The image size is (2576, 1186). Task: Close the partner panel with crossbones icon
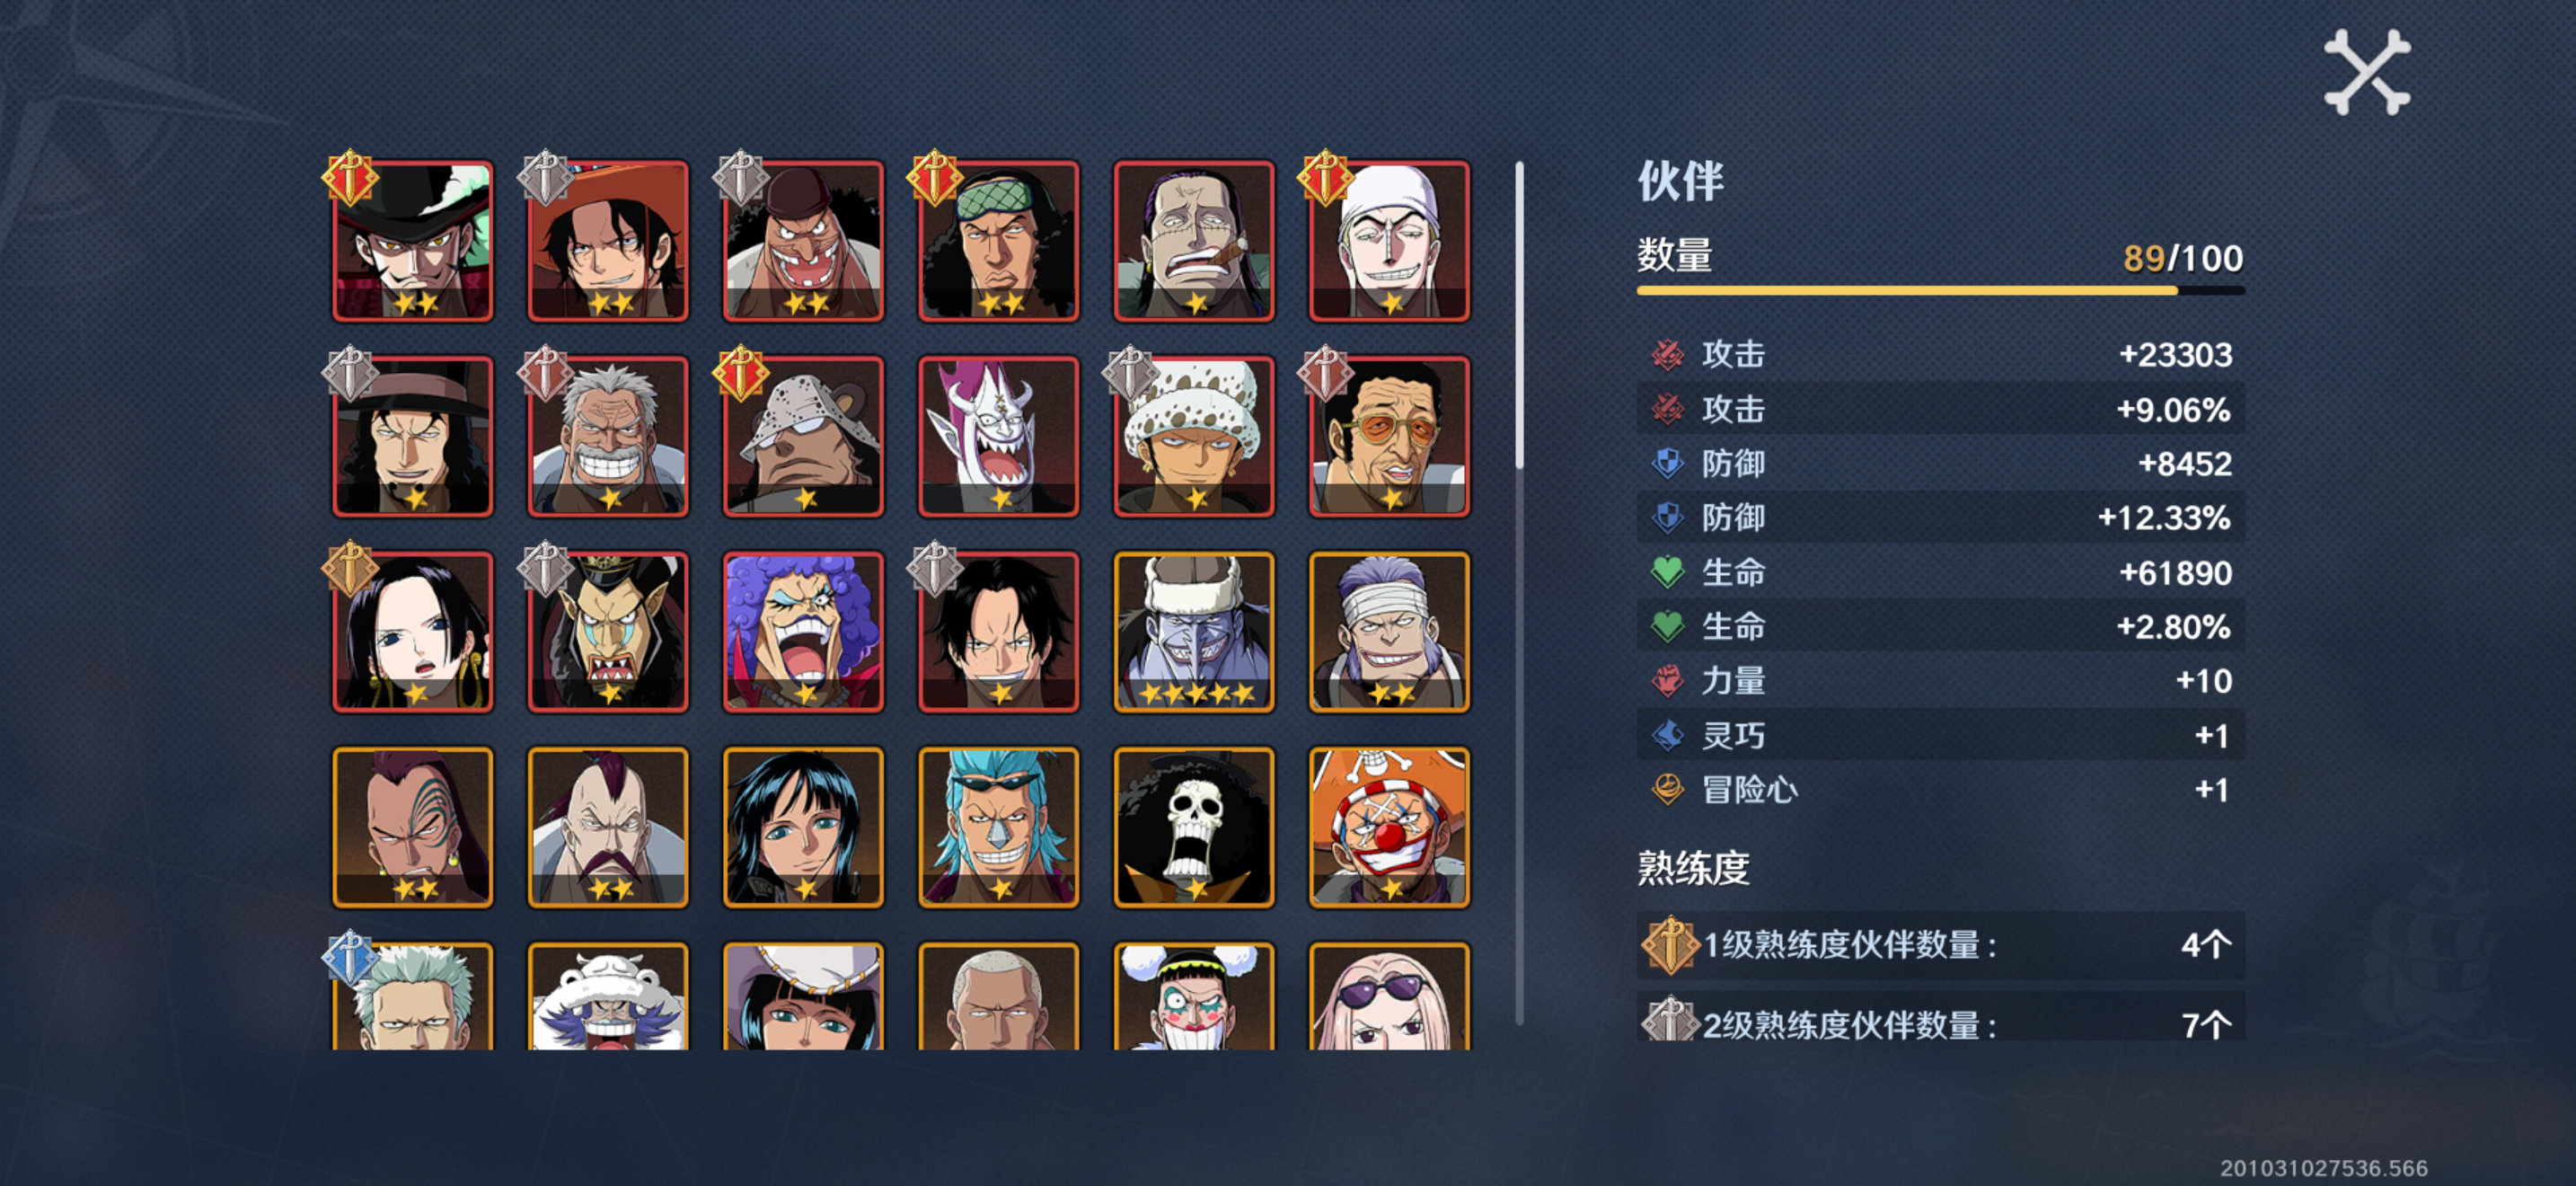point(2366,72)
